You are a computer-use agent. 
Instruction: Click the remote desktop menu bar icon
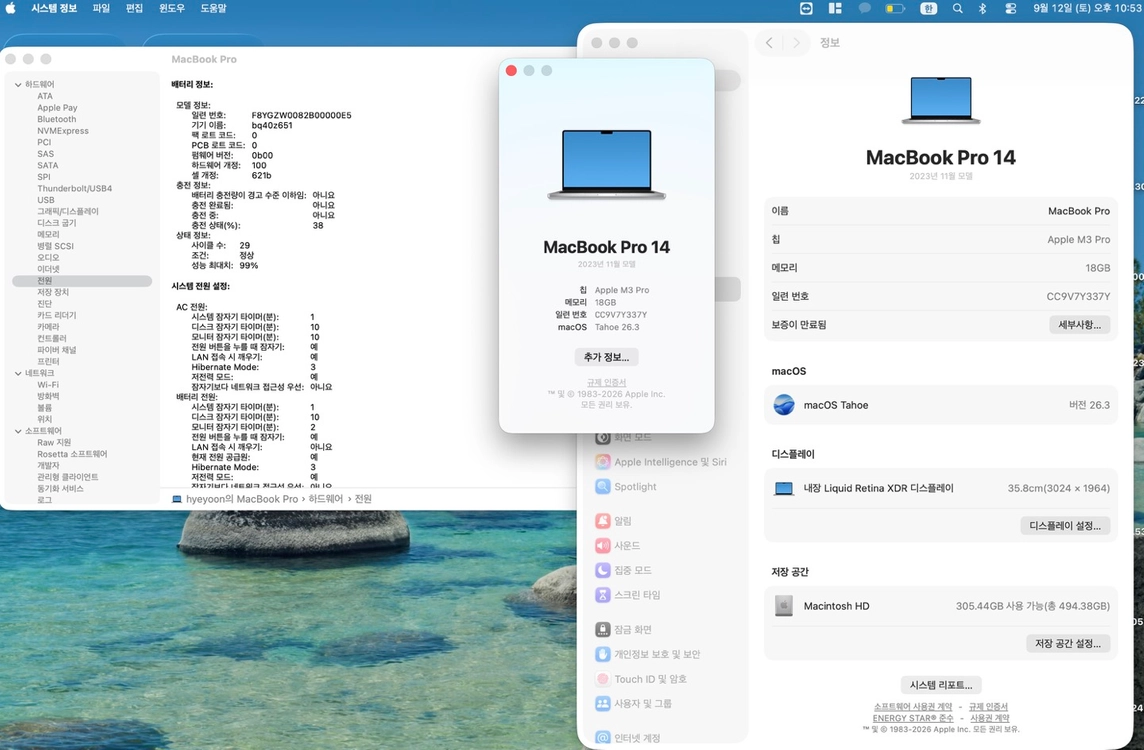[806, 8]
